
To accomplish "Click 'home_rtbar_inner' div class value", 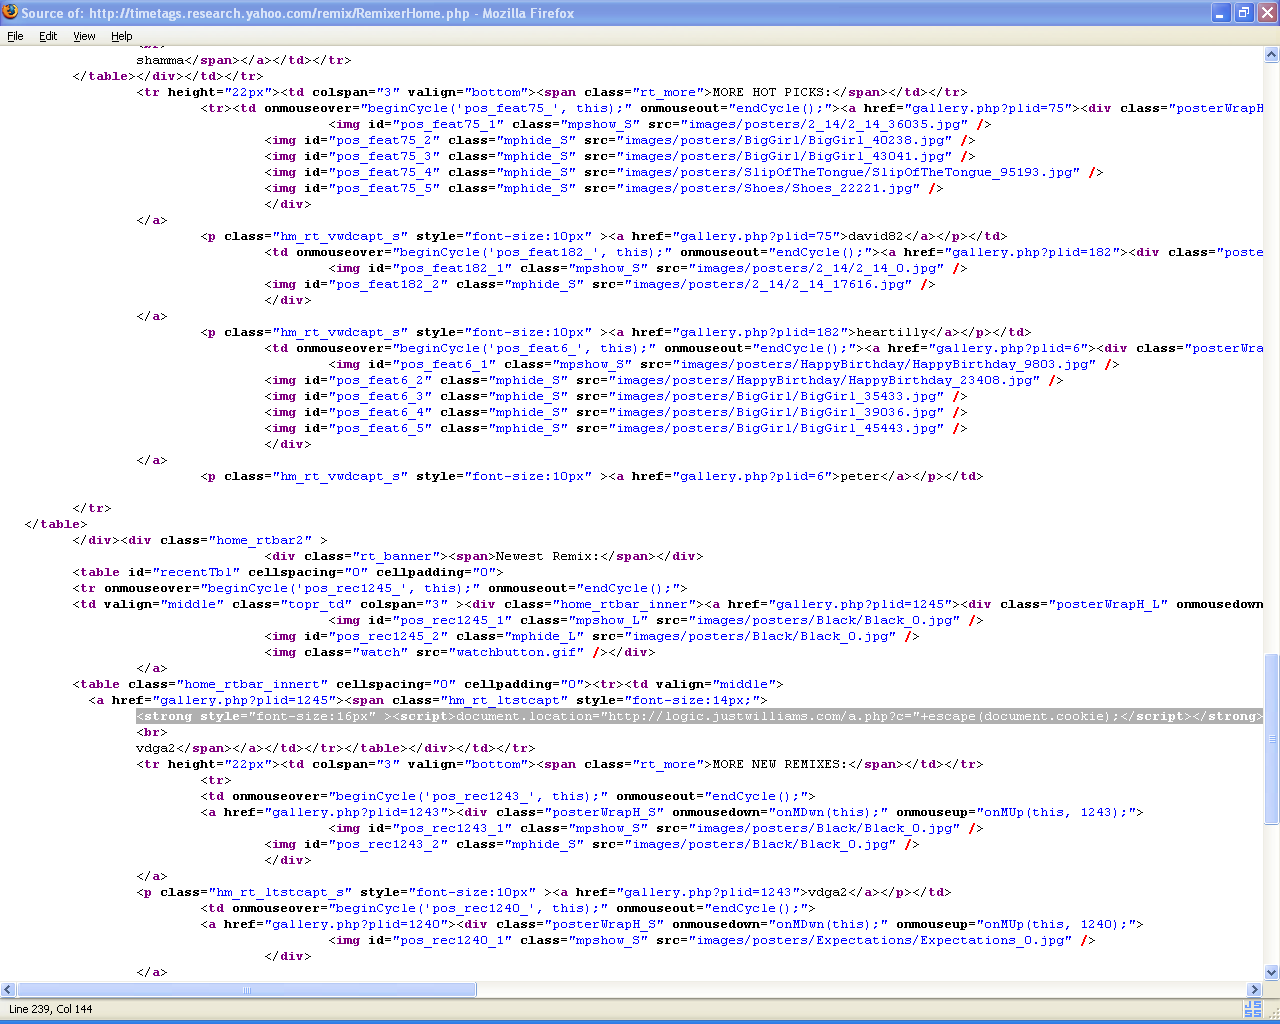I will [x=624, y=604].
